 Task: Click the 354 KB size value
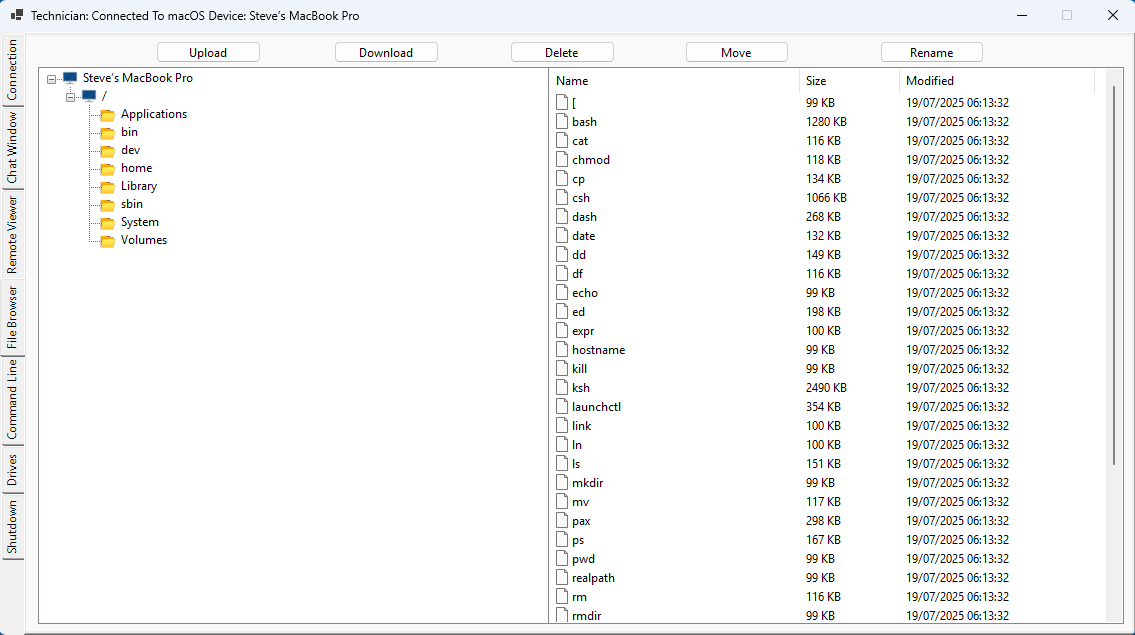[823, 407]
